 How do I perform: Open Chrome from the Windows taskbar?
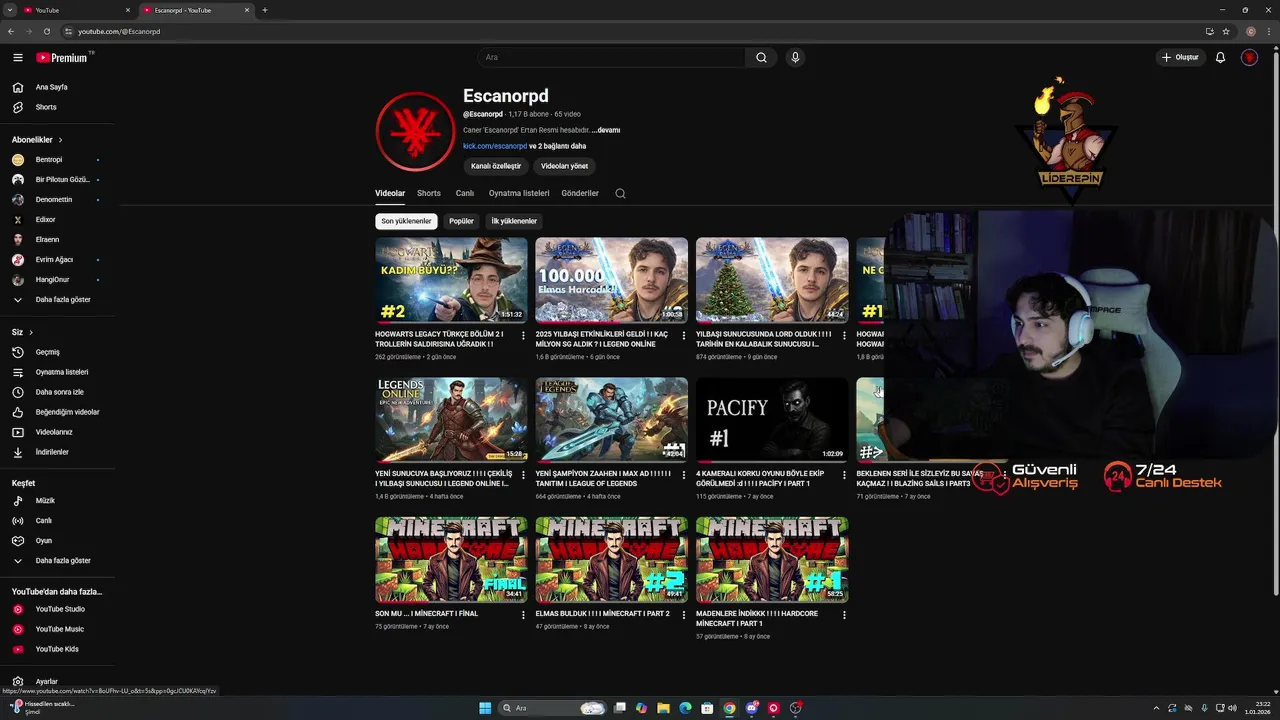tap(729, 708)
